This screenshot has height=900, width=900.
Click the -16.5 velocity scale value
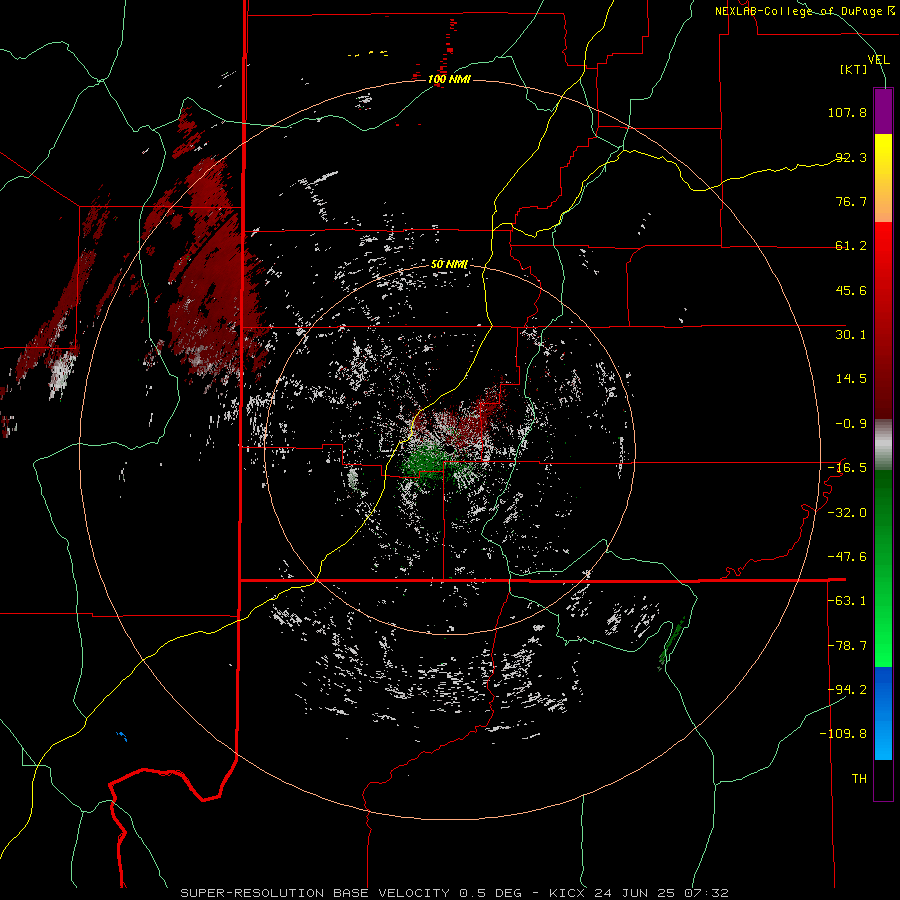(x=847, y=468)
